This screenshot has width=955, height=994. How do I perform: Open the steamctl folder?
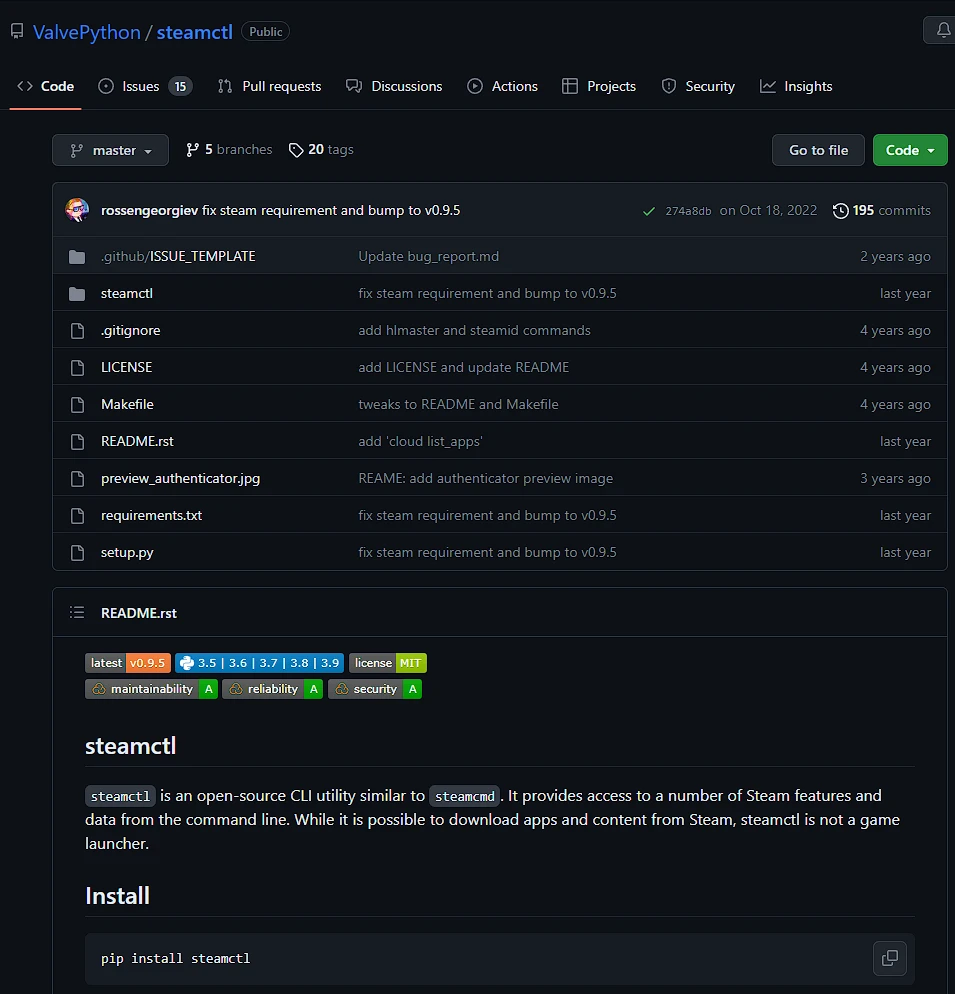pos(127,294)
